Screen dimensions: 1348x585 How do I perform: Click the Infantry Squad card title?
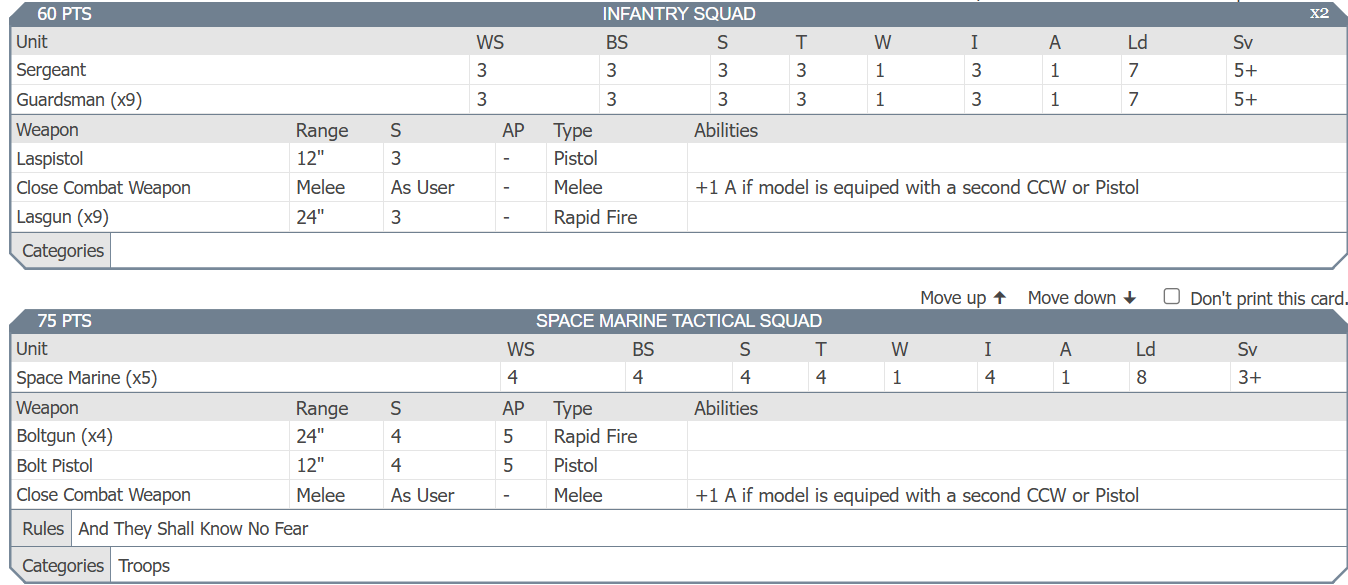(x=679, y=14)
